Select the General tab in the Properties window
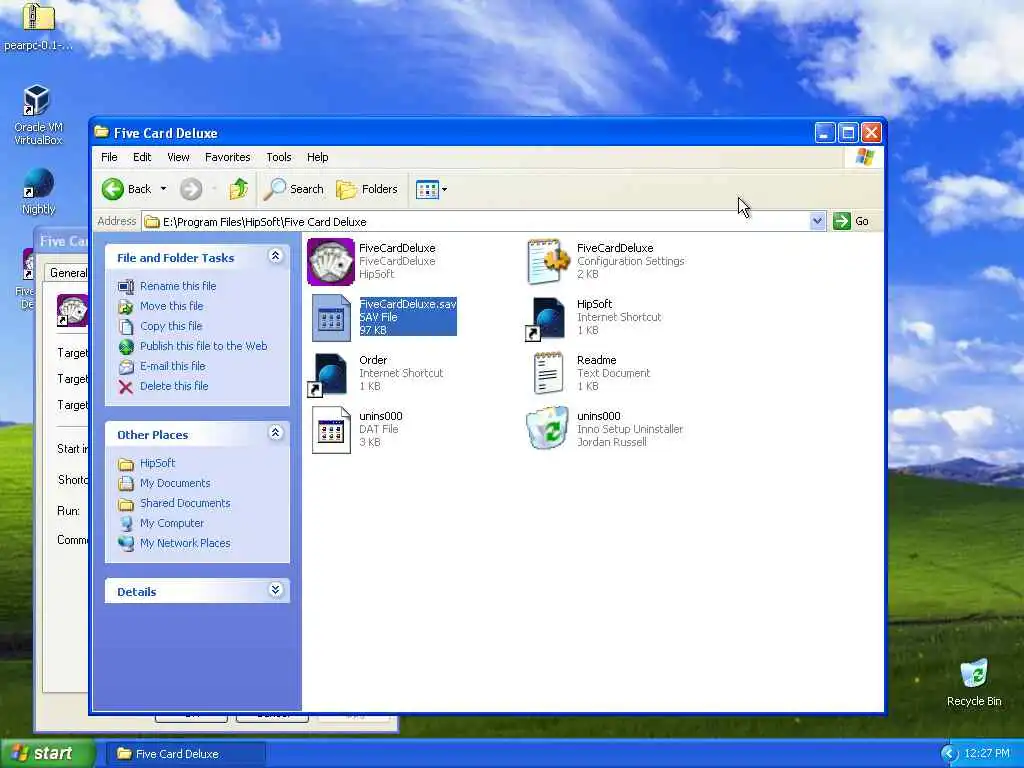Viewport: 1024px width, 768px height. click(67, 273)
